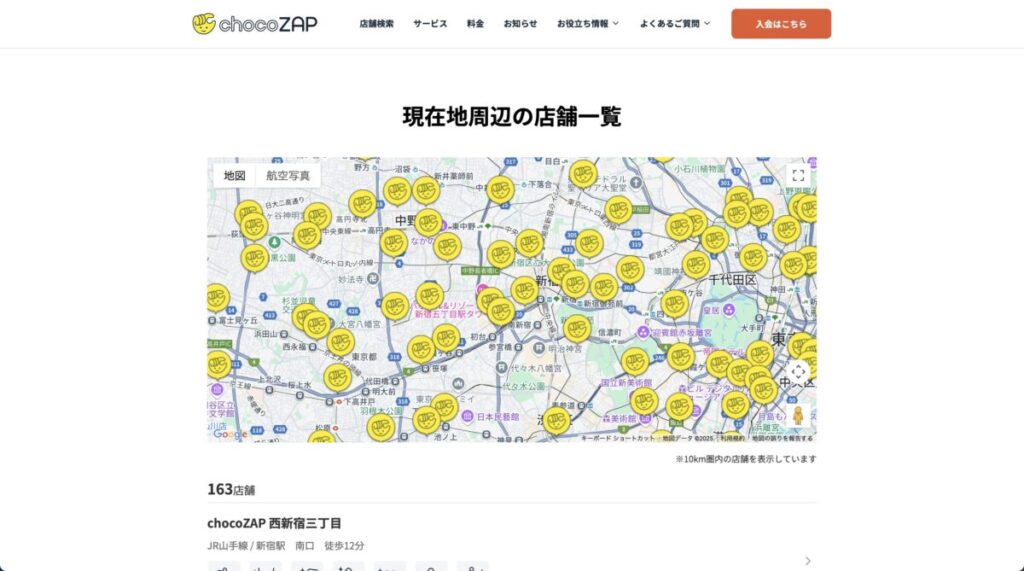Open キーボード ショートカット on the map

(618, 438)
